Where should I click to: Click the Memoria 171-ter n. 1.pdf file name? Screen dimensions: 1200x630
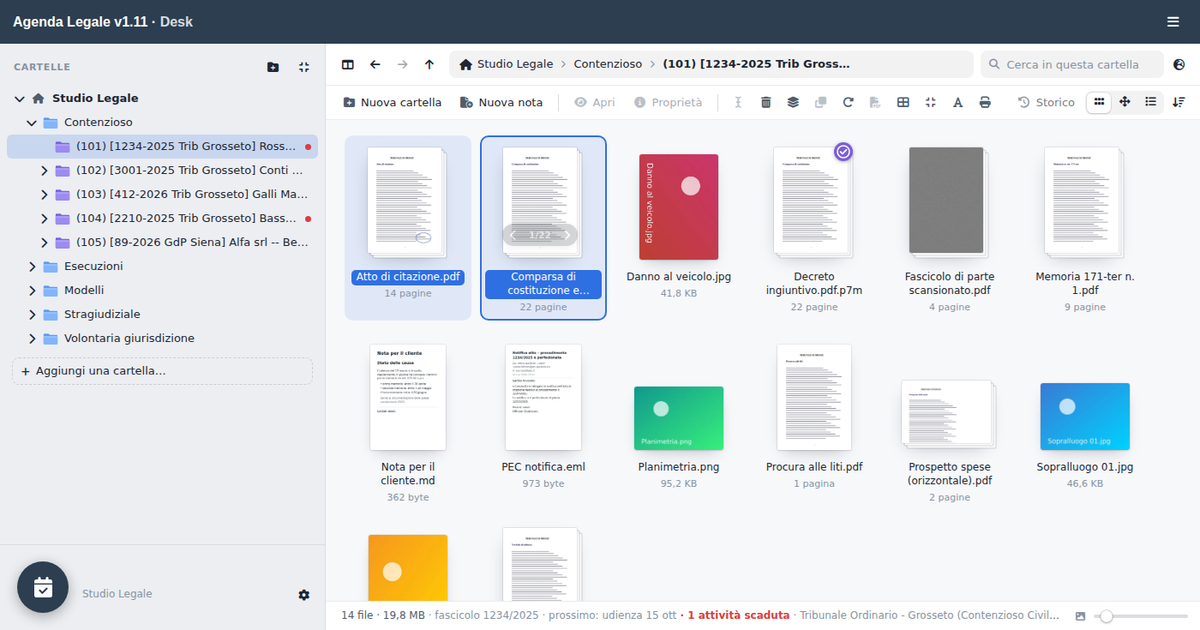point(1085,283)
